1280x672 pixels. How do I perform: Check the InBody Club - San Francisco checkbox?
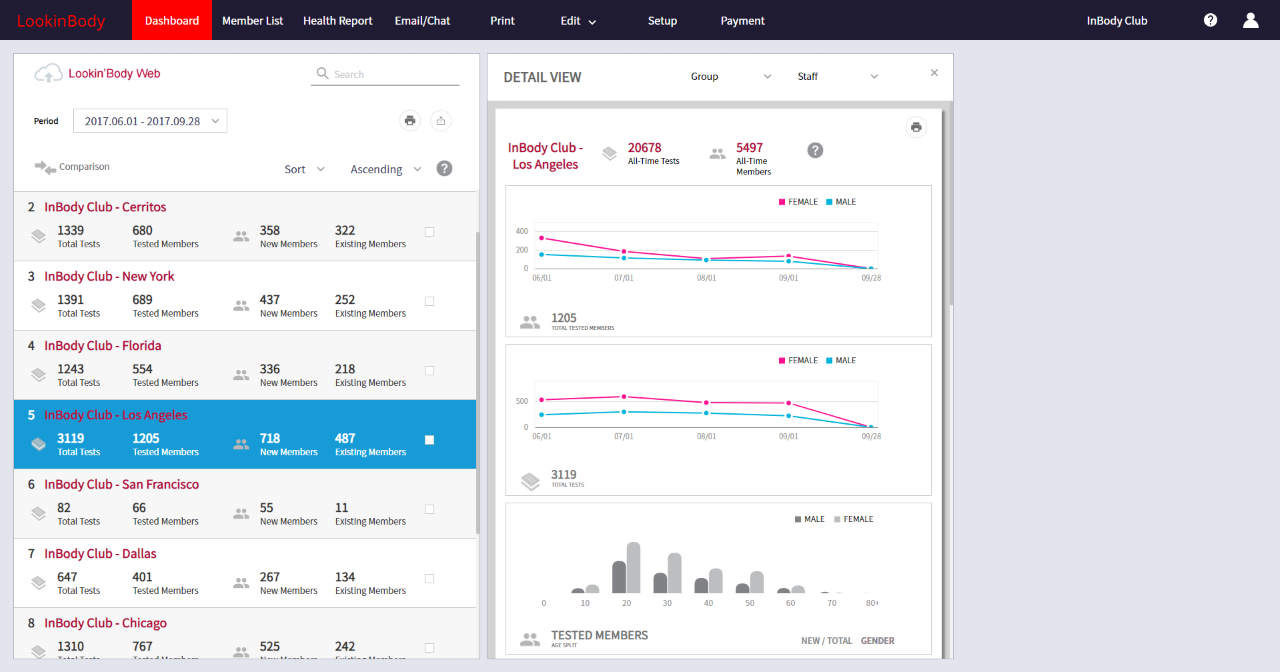429,509
